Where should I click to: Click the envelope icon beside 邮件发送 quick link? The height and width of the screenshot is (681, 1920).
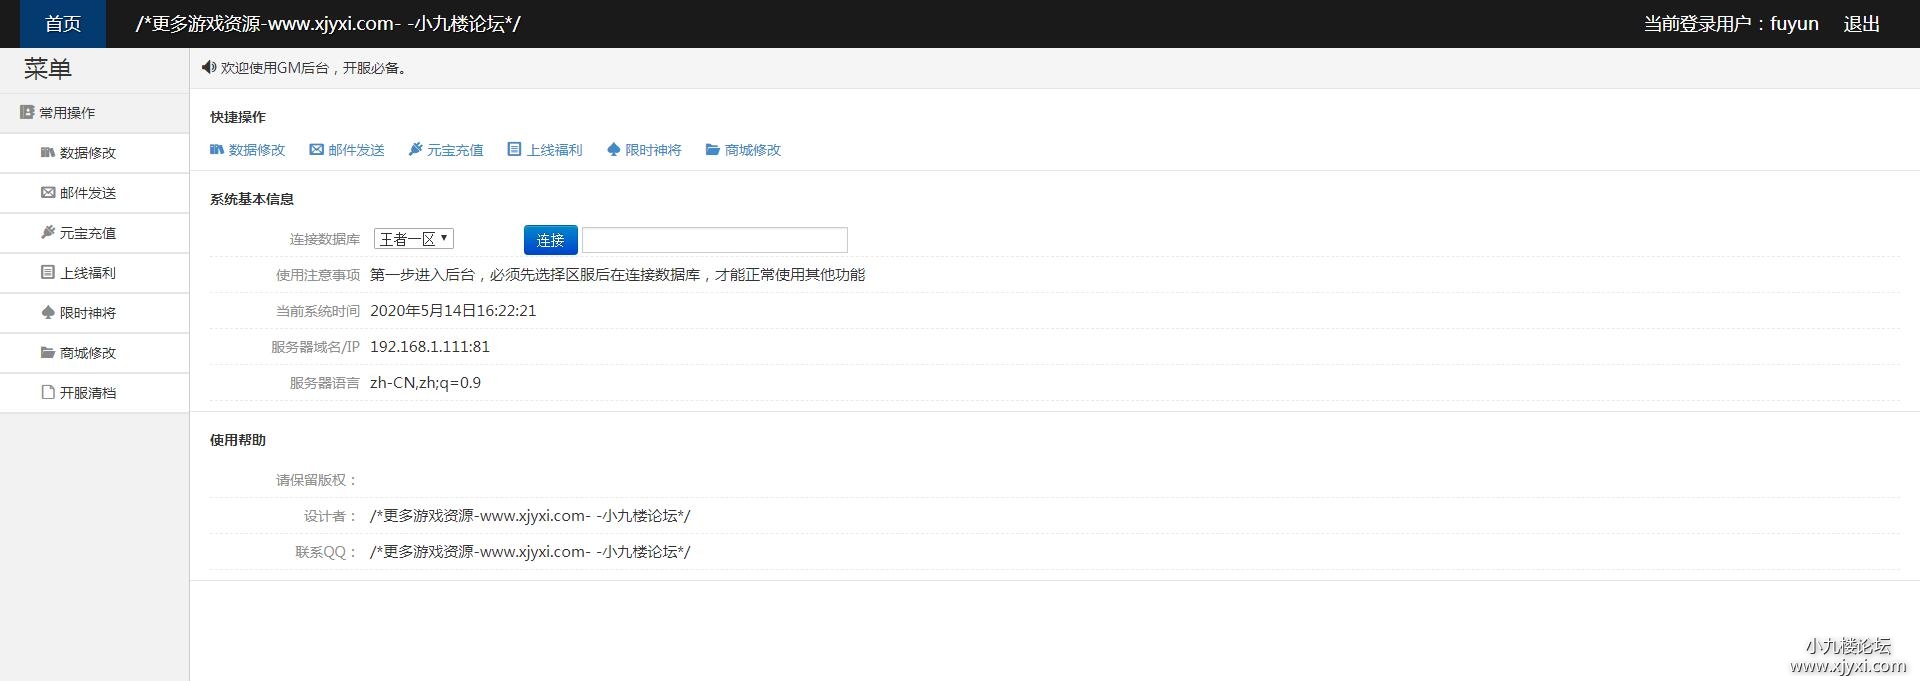click(x=316, y=150)
